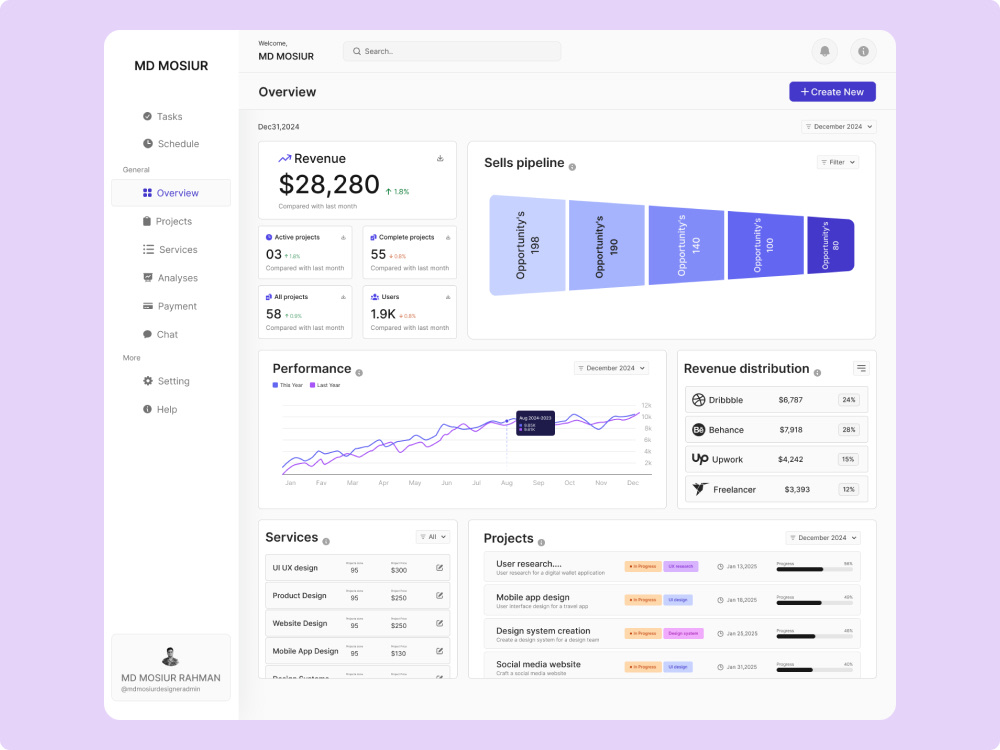Open Analyses in the sidebar
1000x750 pixels.
point(170,278)
